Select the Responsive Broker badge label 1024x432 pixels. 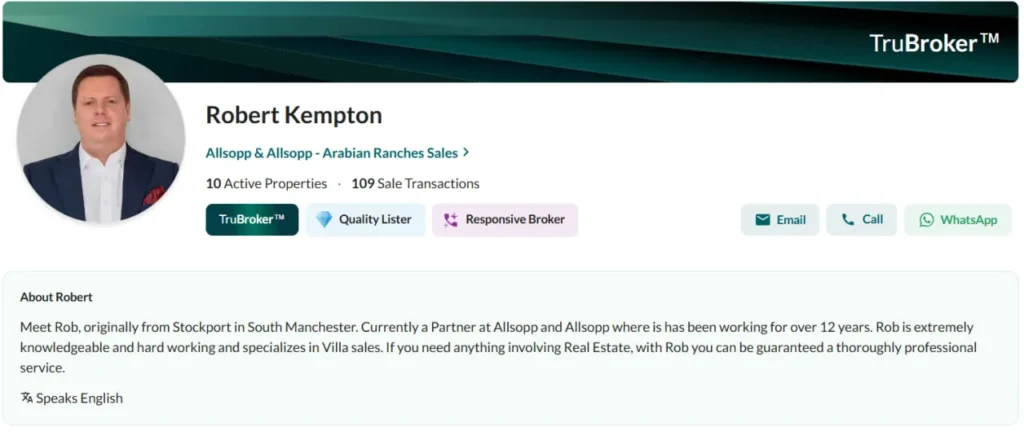pyautogui.click(x=515, y=220)
